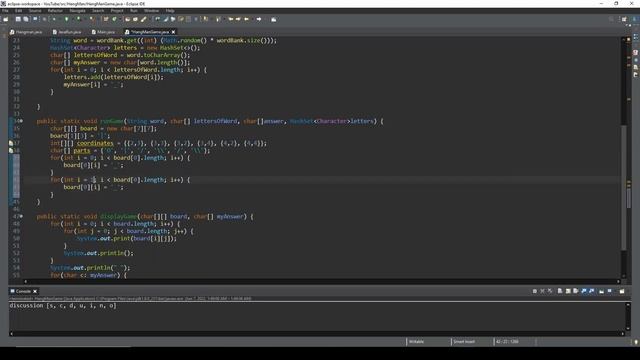Open the Open Console dropdown icon
The image size is (640, 360).
[x=622, y=291]
